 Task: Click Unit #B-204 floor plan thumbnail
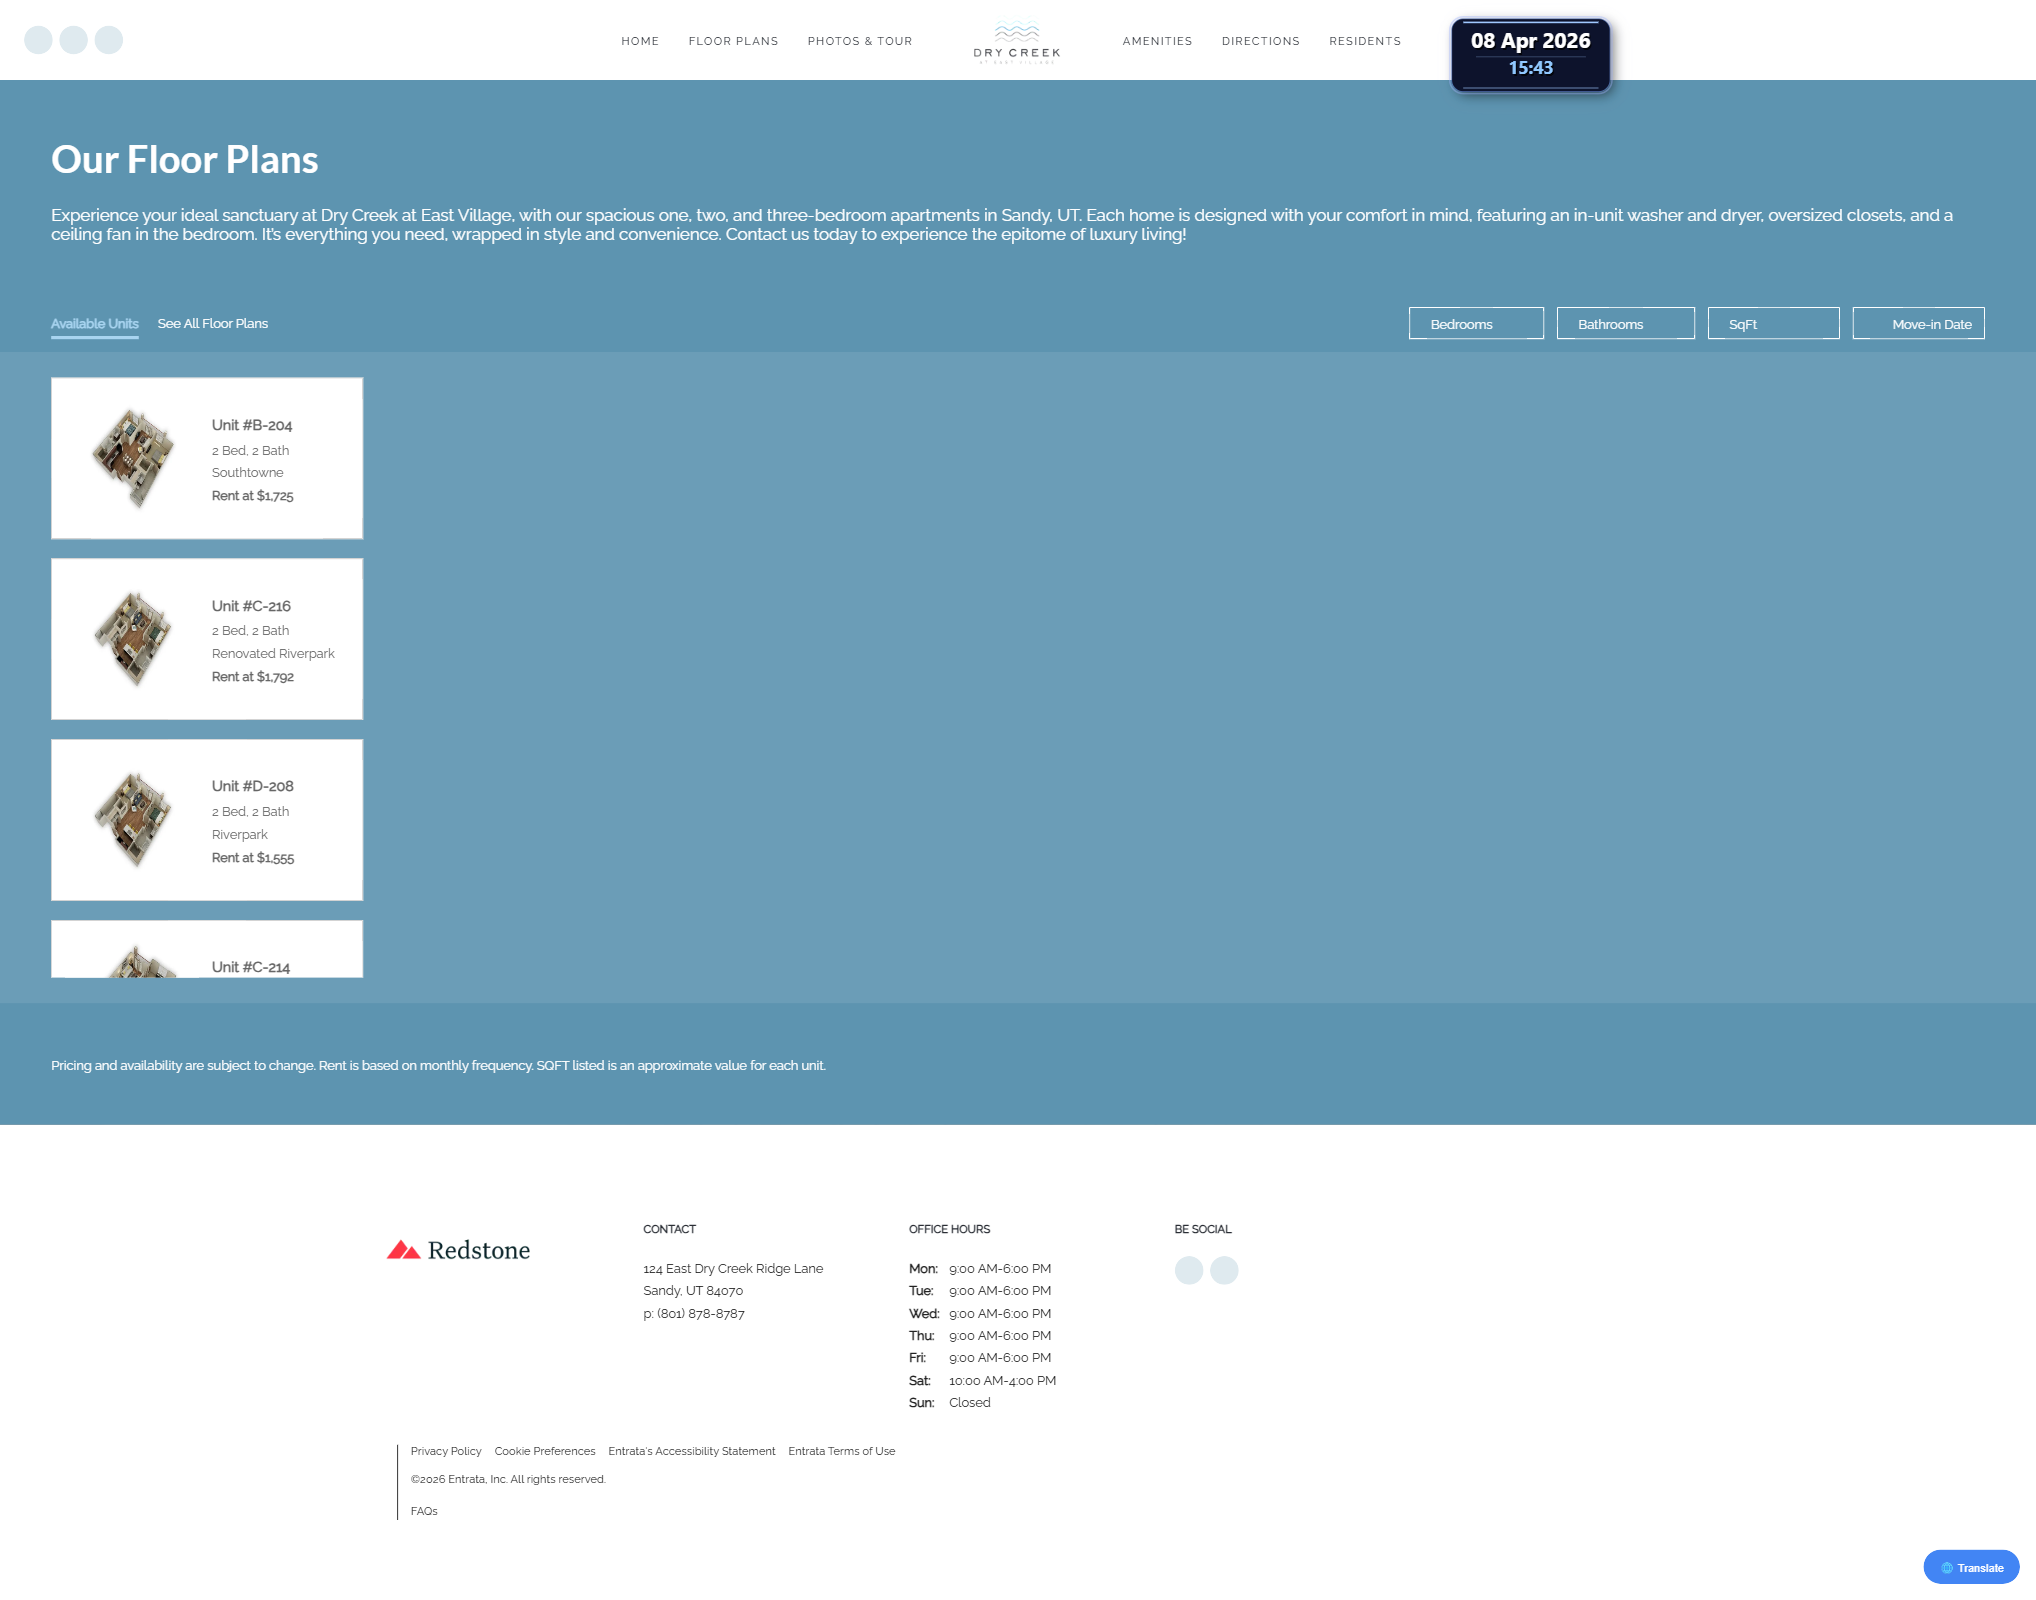pyautogui.click(x=133, y=458)
